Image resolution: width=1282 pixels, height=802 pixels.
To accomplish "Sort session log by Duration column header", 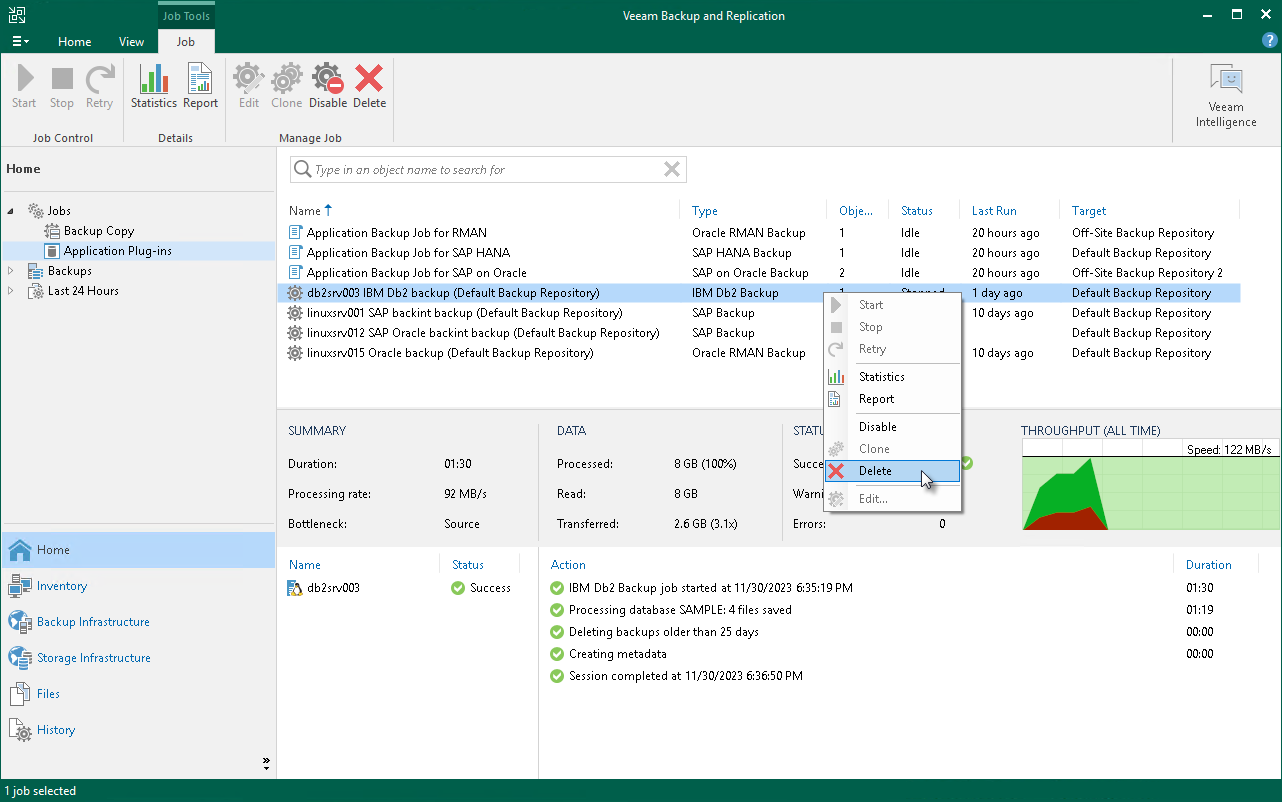I will click(x=1208, y=565).
